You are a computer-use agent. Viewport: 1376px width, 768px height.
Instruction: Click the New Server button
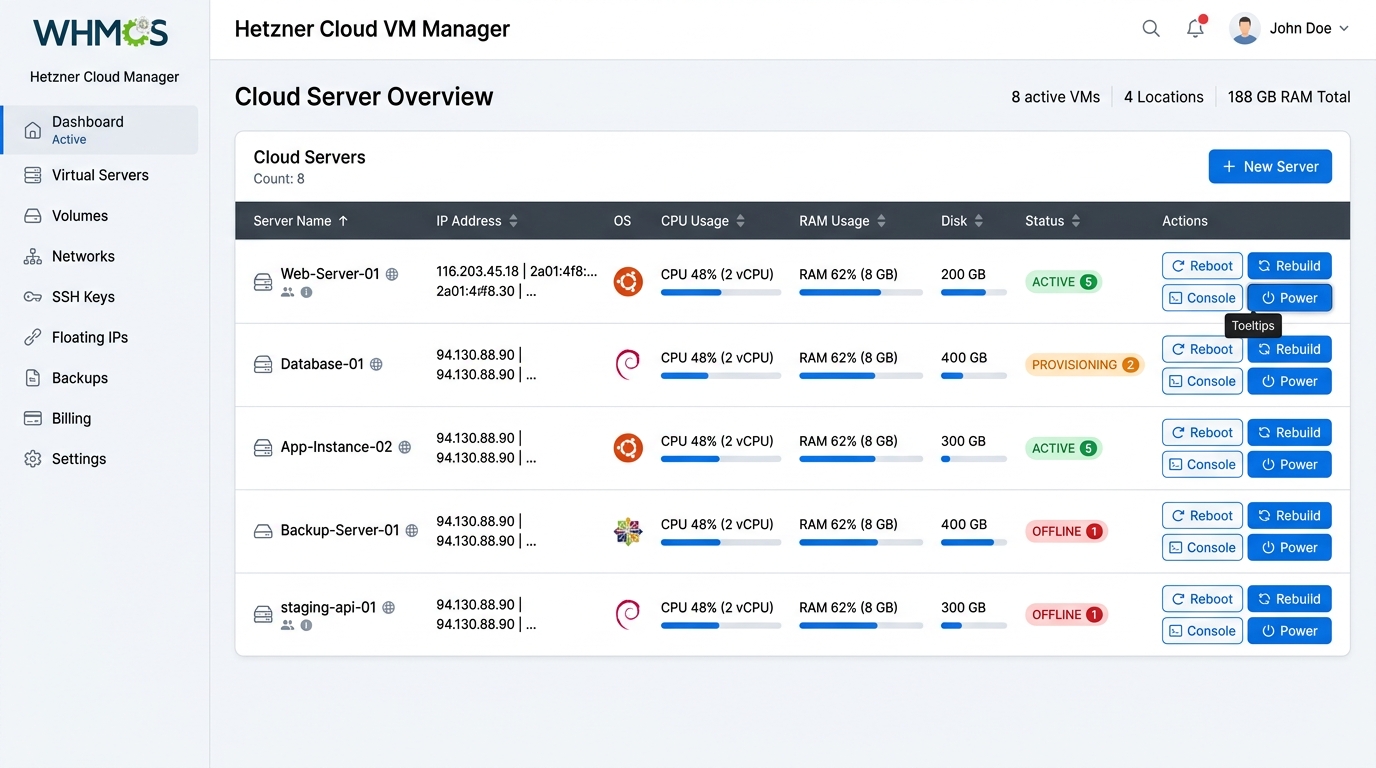point(1270,167)
